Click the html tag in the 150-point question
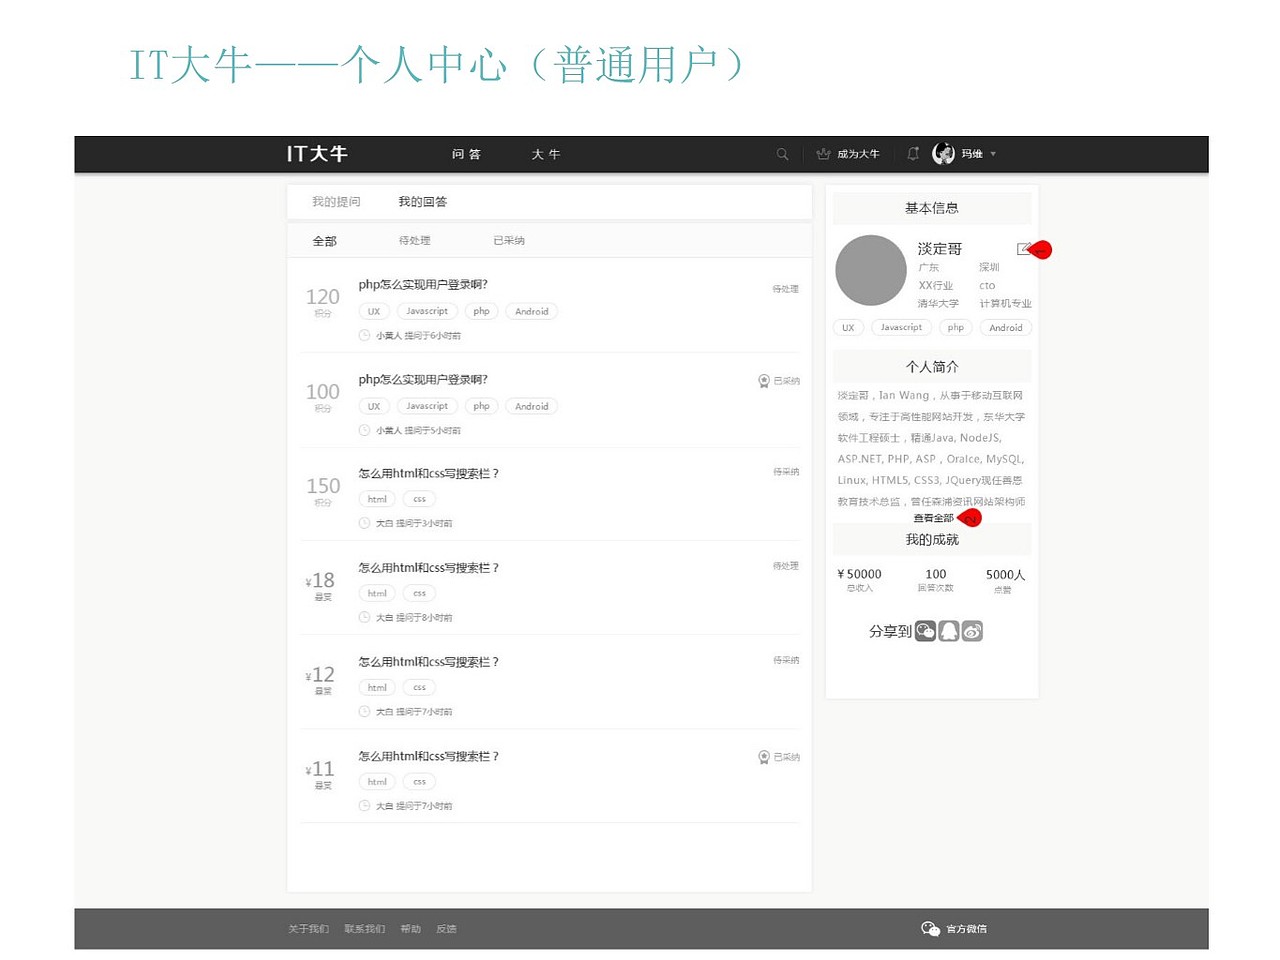1280x960 pixels. pos(377,499)
